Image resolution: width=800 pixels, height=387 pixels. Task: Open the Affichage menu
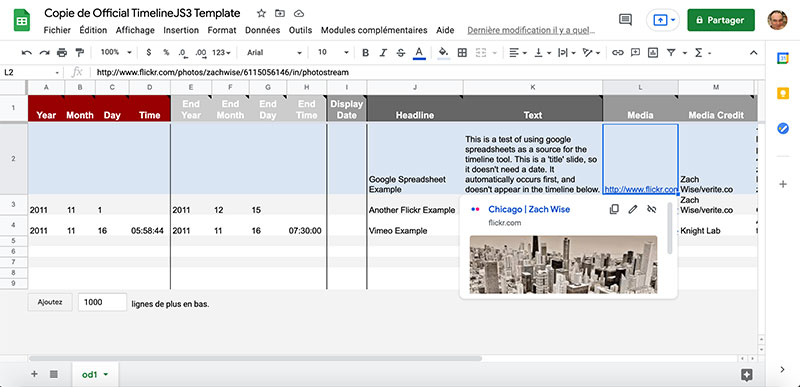click(x=135, y=30)
